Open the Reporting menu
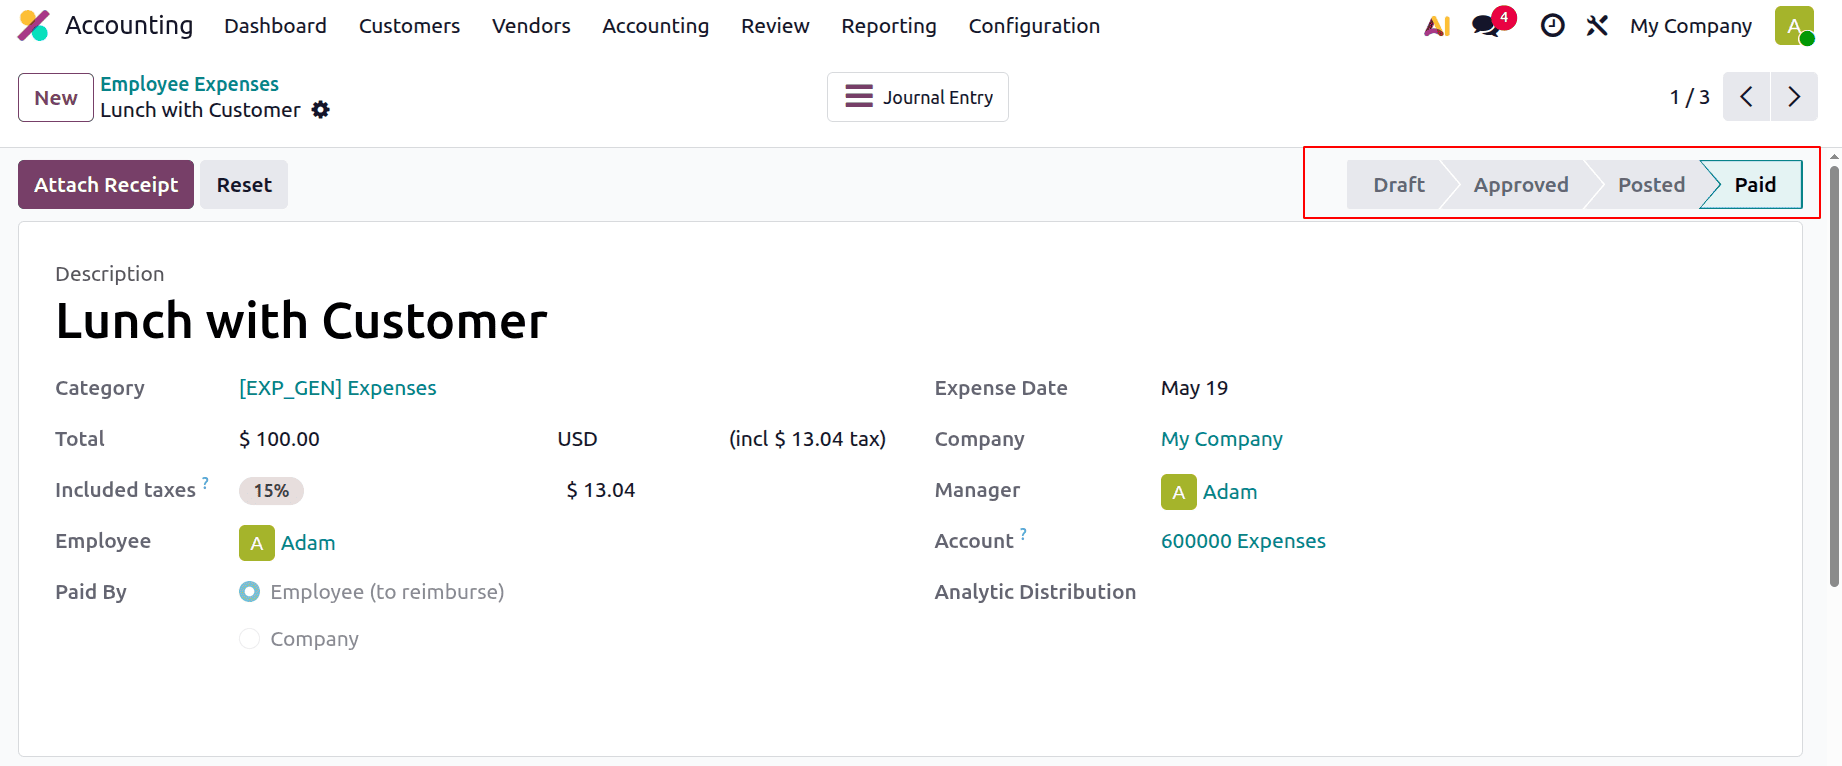 click(x=889, y=26)
